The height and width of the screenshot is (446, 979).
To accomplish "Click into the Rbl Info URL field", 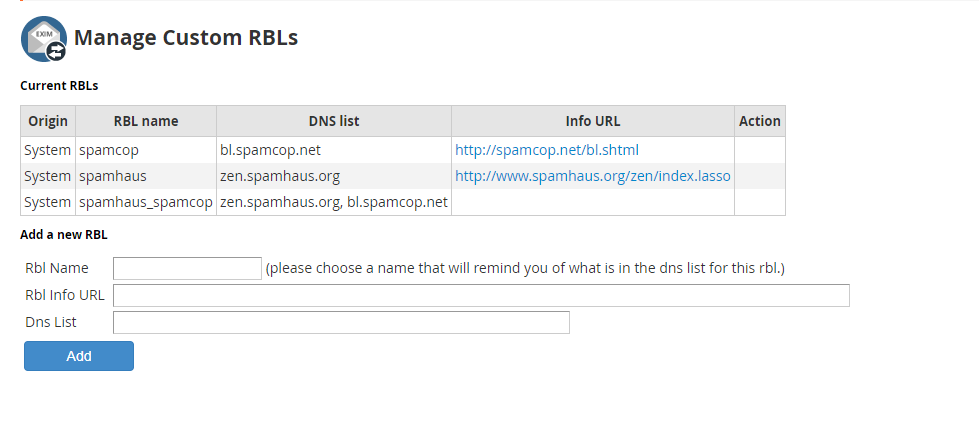I will click(x=481, y=295).
